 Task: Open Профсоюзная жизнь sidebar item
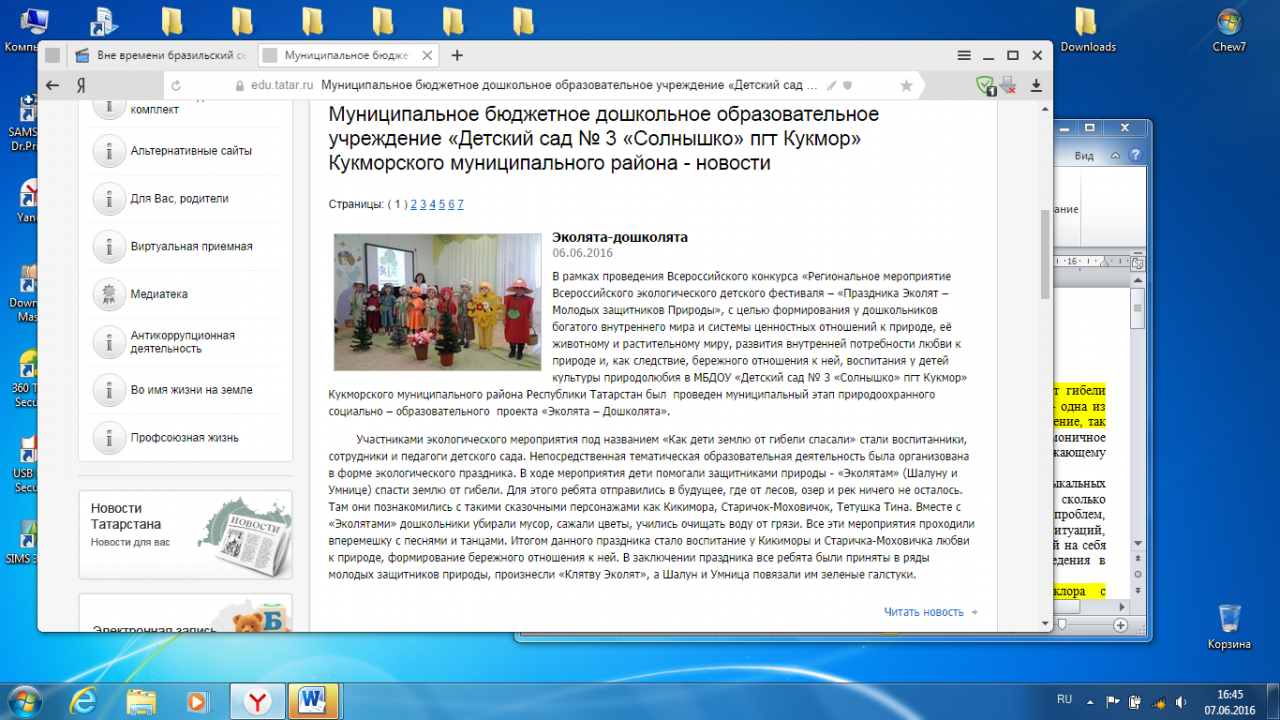coord(184,438)
